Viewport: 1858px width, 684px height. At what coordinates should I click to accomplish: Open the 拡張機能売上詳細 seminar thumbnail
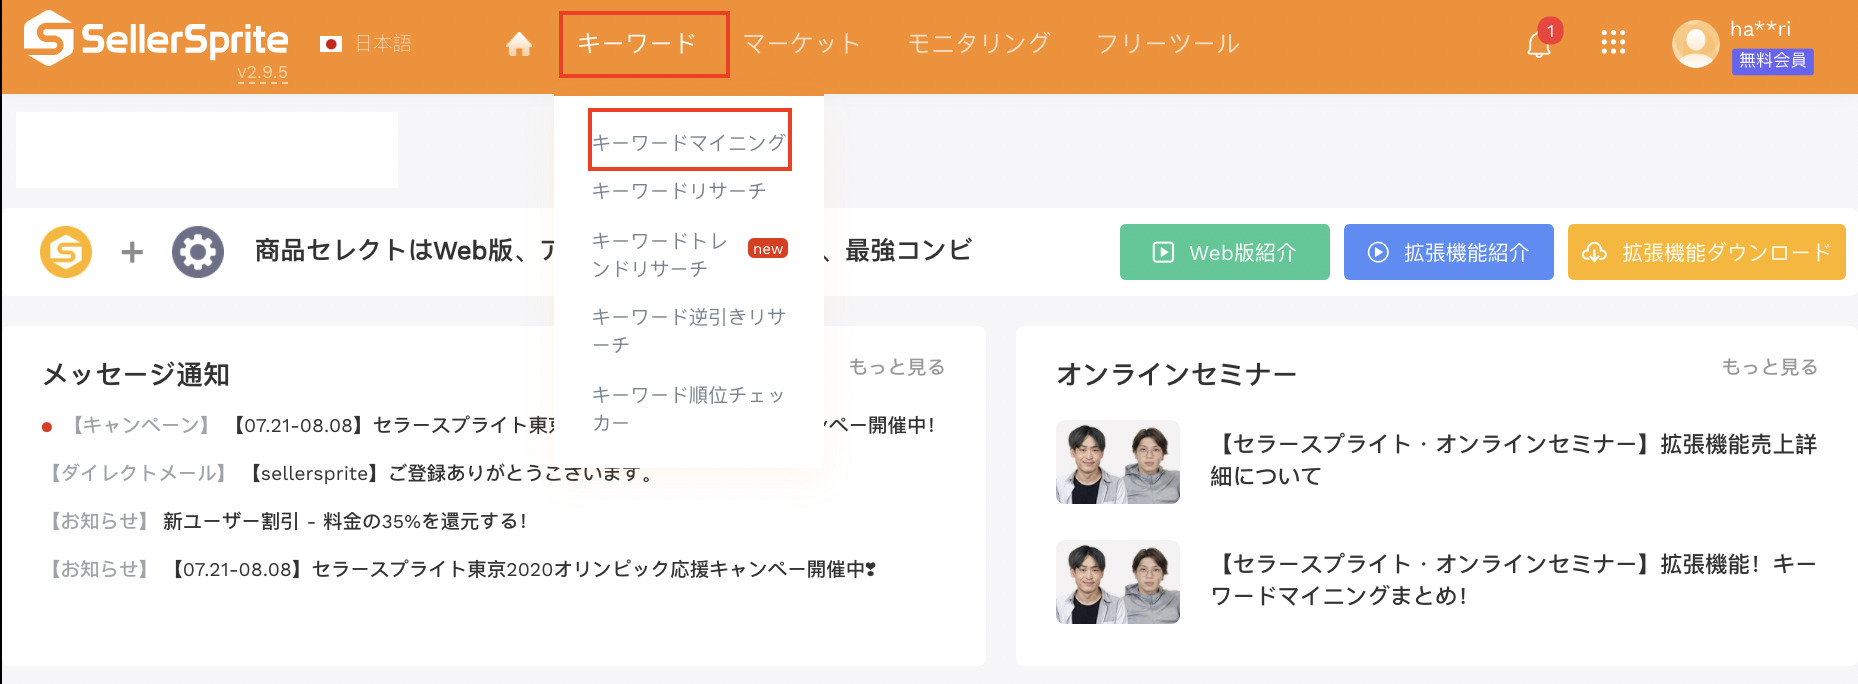click(1118, 462)
